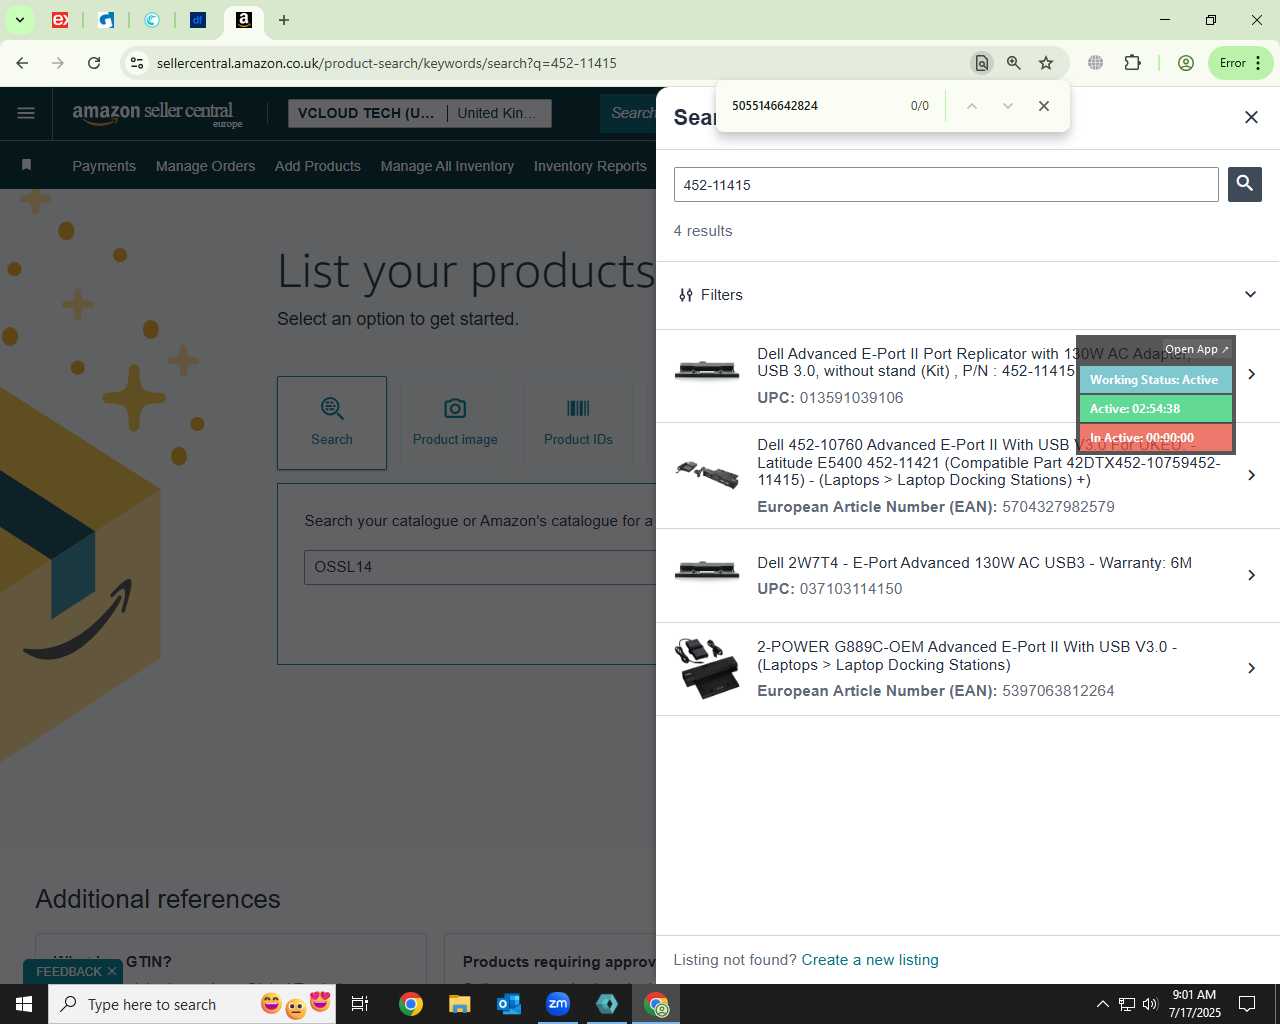The height and width of the screenshot is (1024, 1280).
Task: Reload the current page
Action: pos(94,63)
